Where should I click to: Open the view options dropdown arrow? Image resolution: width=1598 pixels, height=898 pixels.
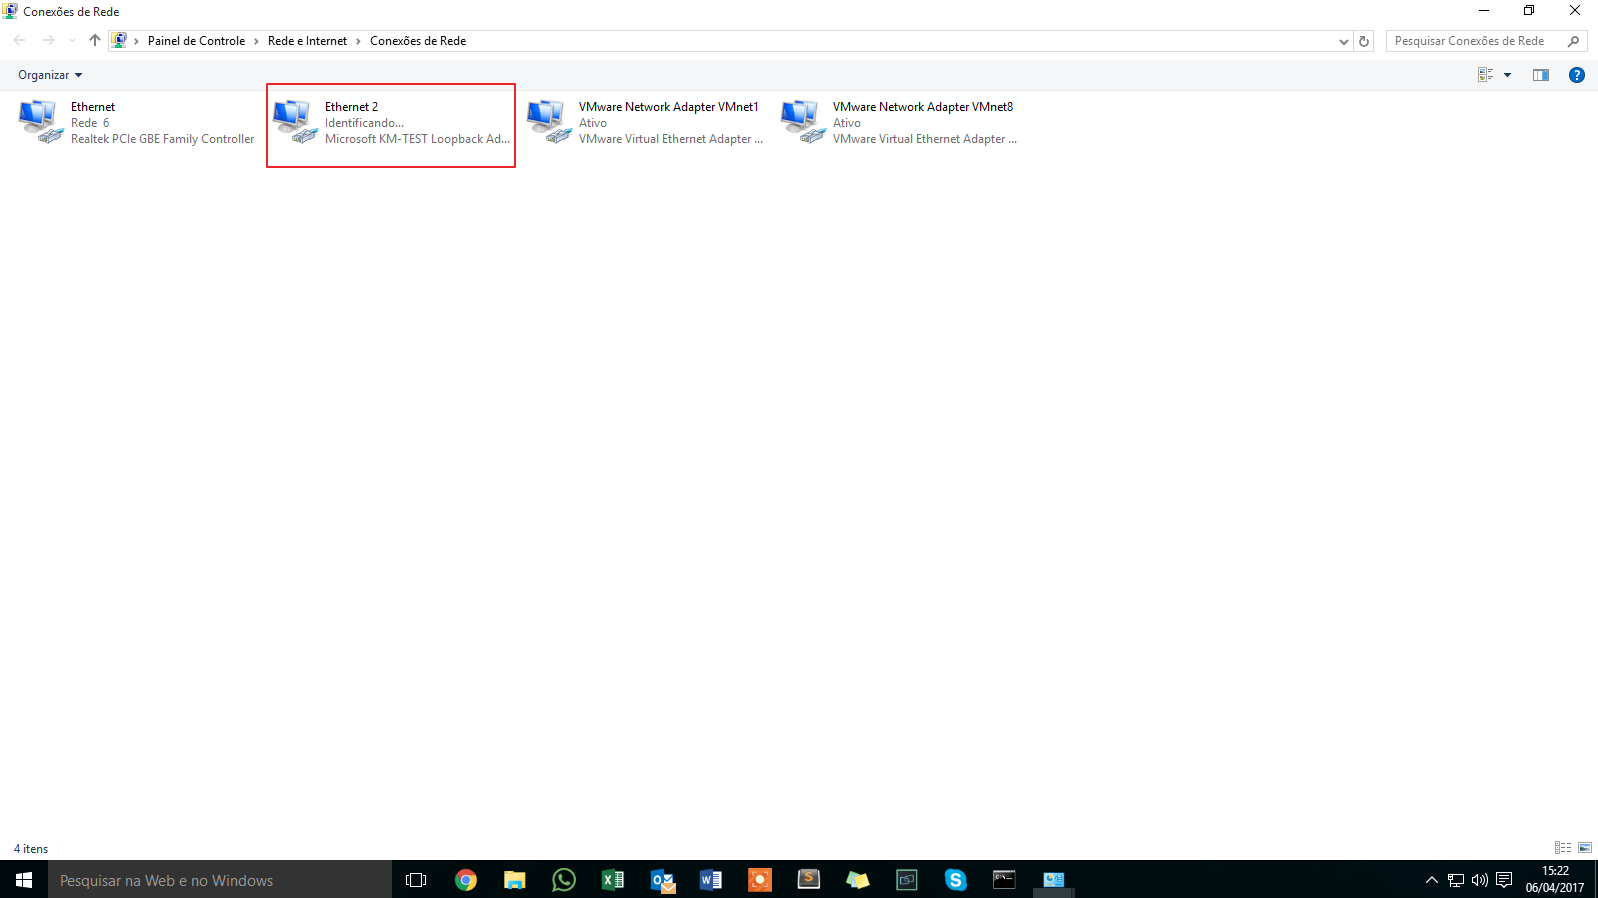(1507, 75)
